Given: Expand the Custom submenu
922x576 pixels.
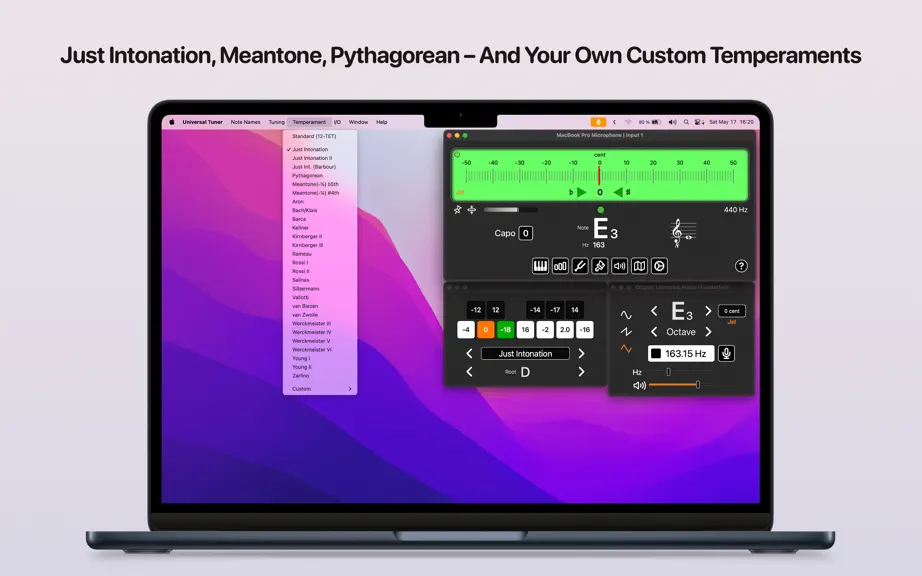Looking at the screenshot, I should (x=320, y=389).
